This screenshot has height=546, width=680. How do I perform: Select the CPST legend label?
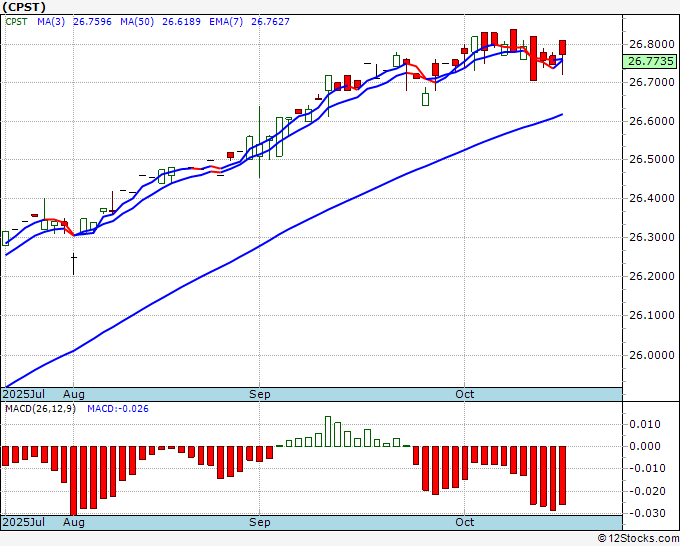(x=16, y=22)
